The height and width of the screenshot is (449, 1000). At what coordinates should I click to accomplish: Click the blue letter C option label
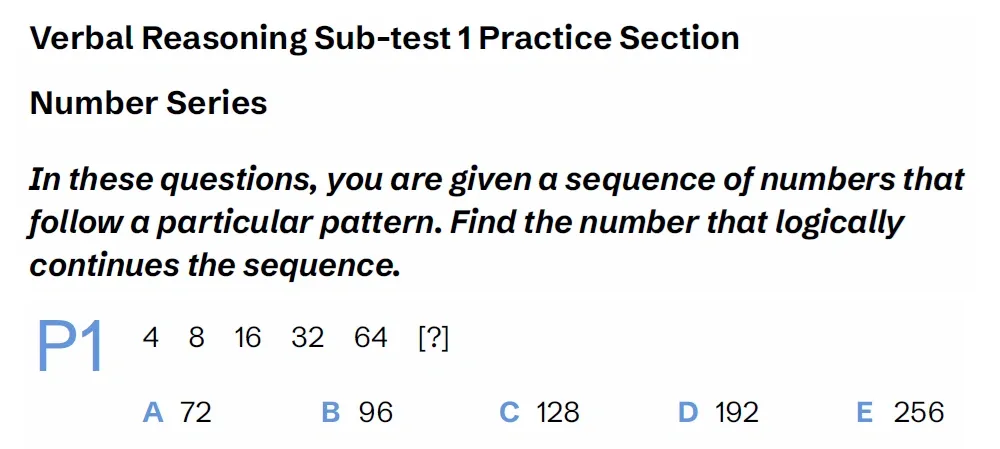coord(509,412)
